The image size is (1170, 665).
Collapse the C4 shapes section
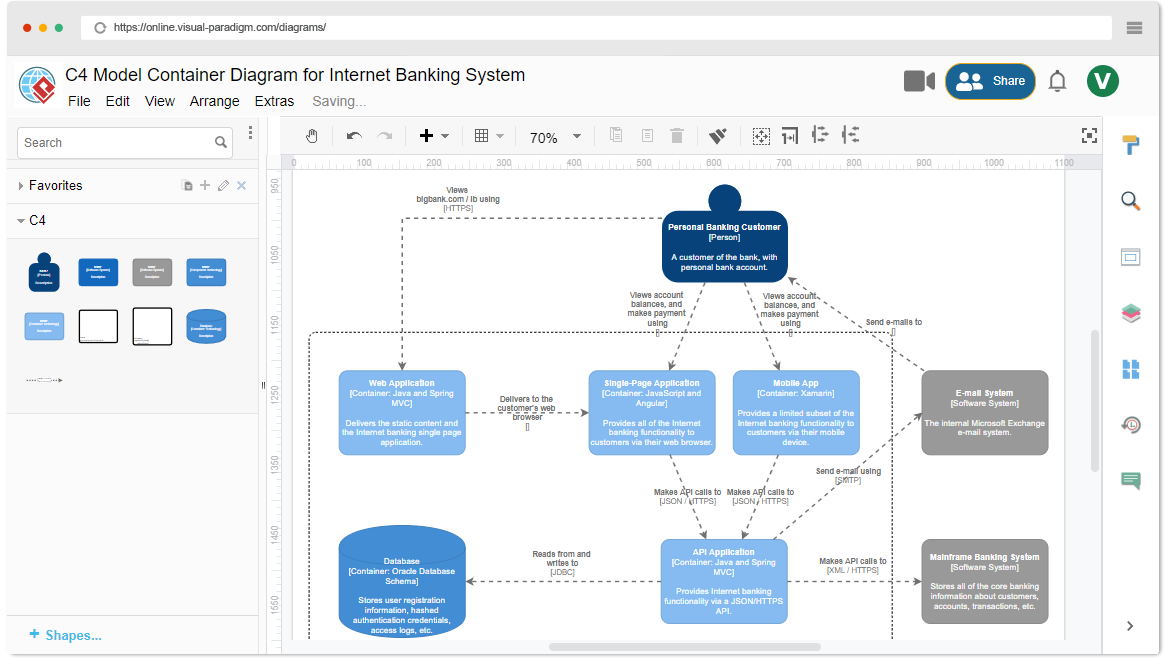tap(35, 220)
